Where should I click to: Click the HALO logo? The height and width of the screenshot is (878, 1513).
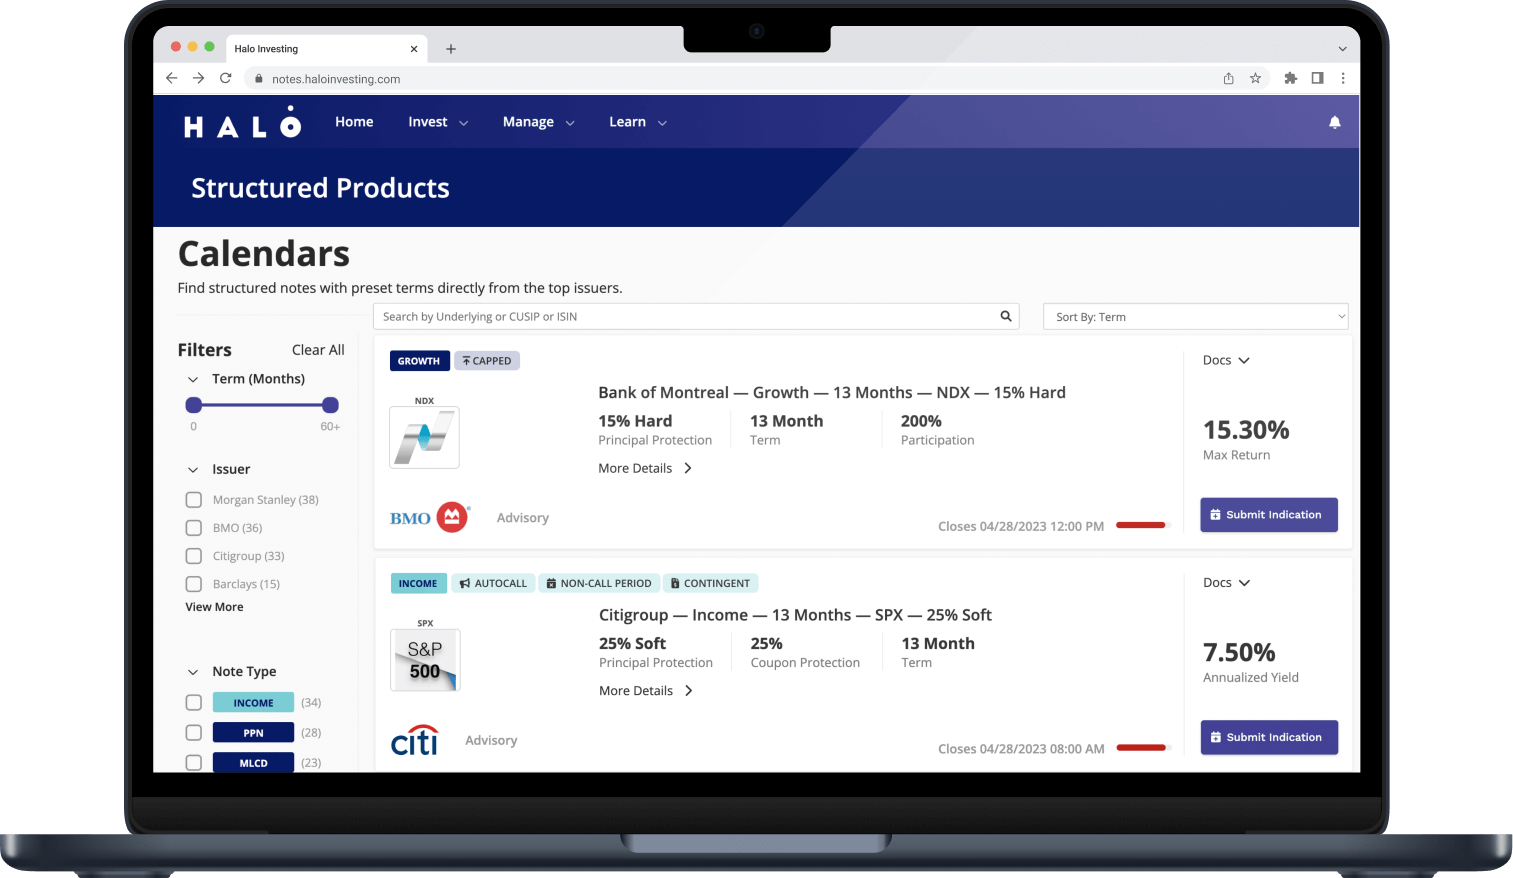click(242, 122)
